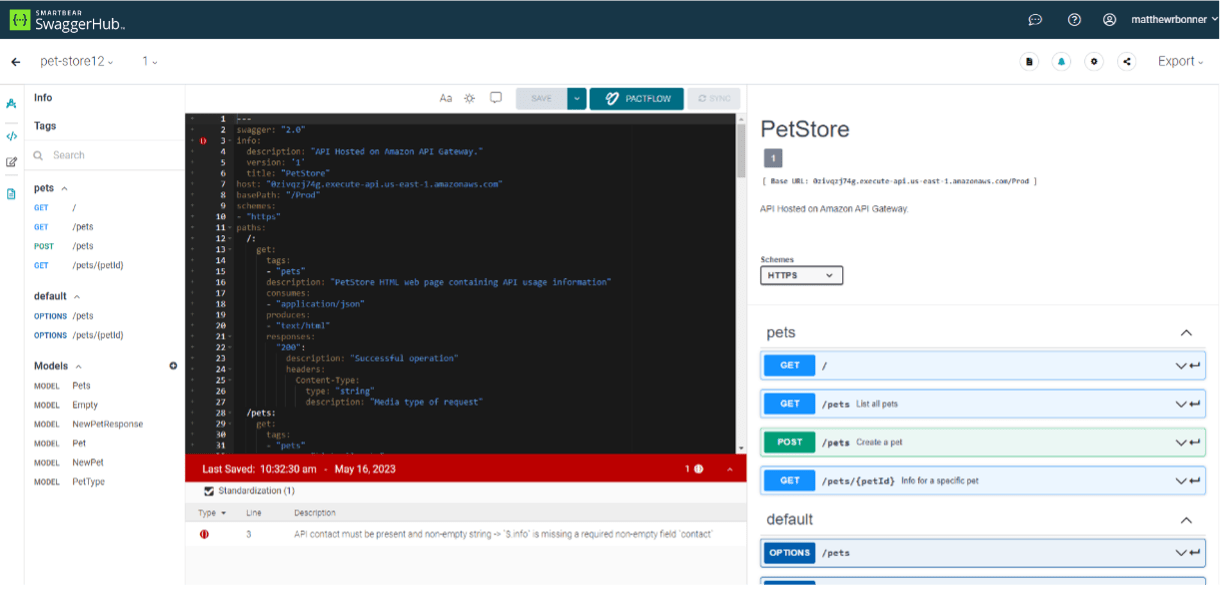
Task: Click the search magnifier icon in sidebar
Action: click(x=39, y=155)
